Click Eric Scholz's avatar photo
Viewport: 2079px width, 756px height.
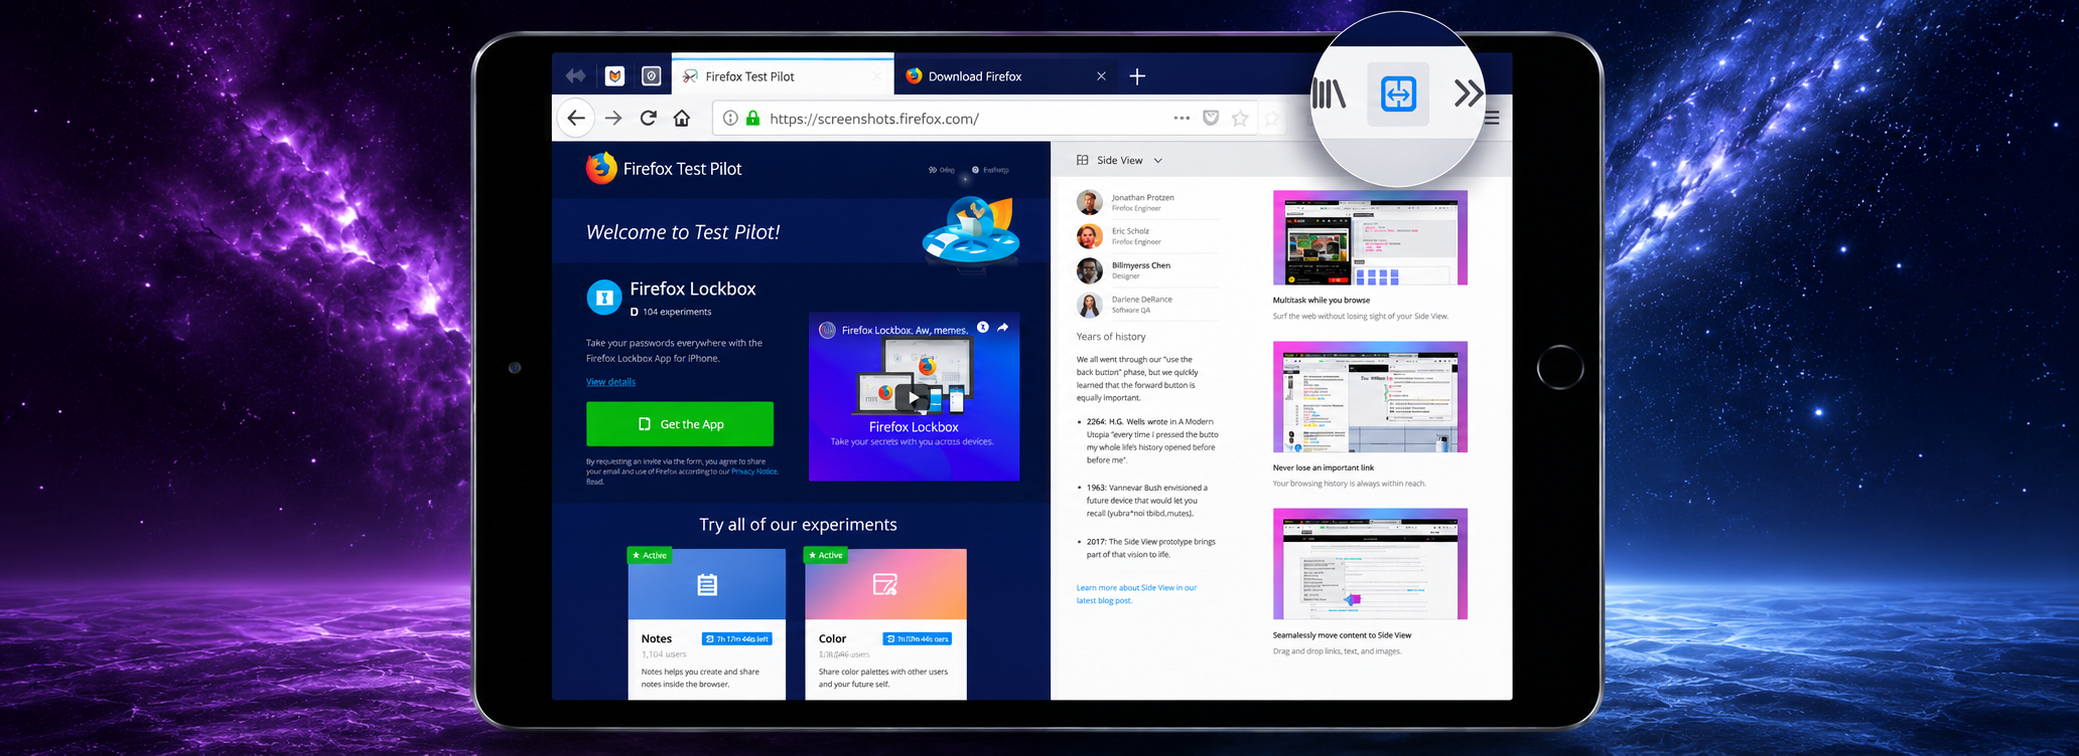click(1089, 236)
